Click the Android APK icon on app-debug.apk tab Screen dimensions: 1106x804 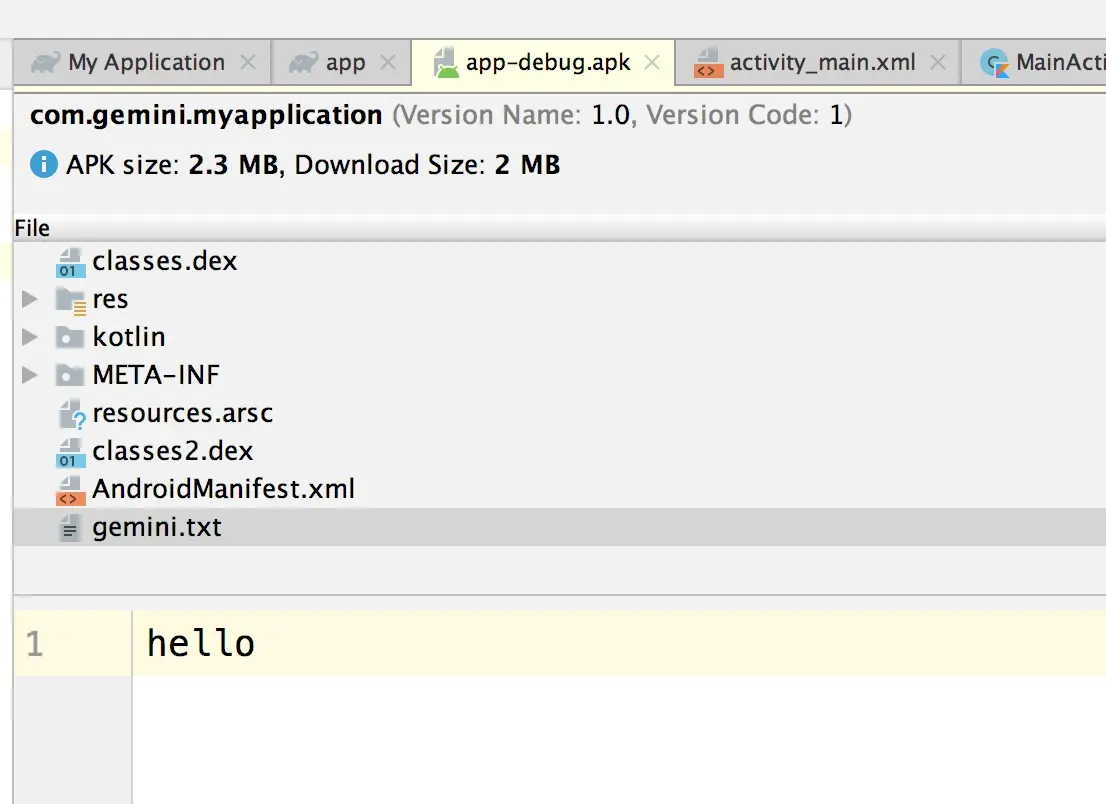(445, 63)
